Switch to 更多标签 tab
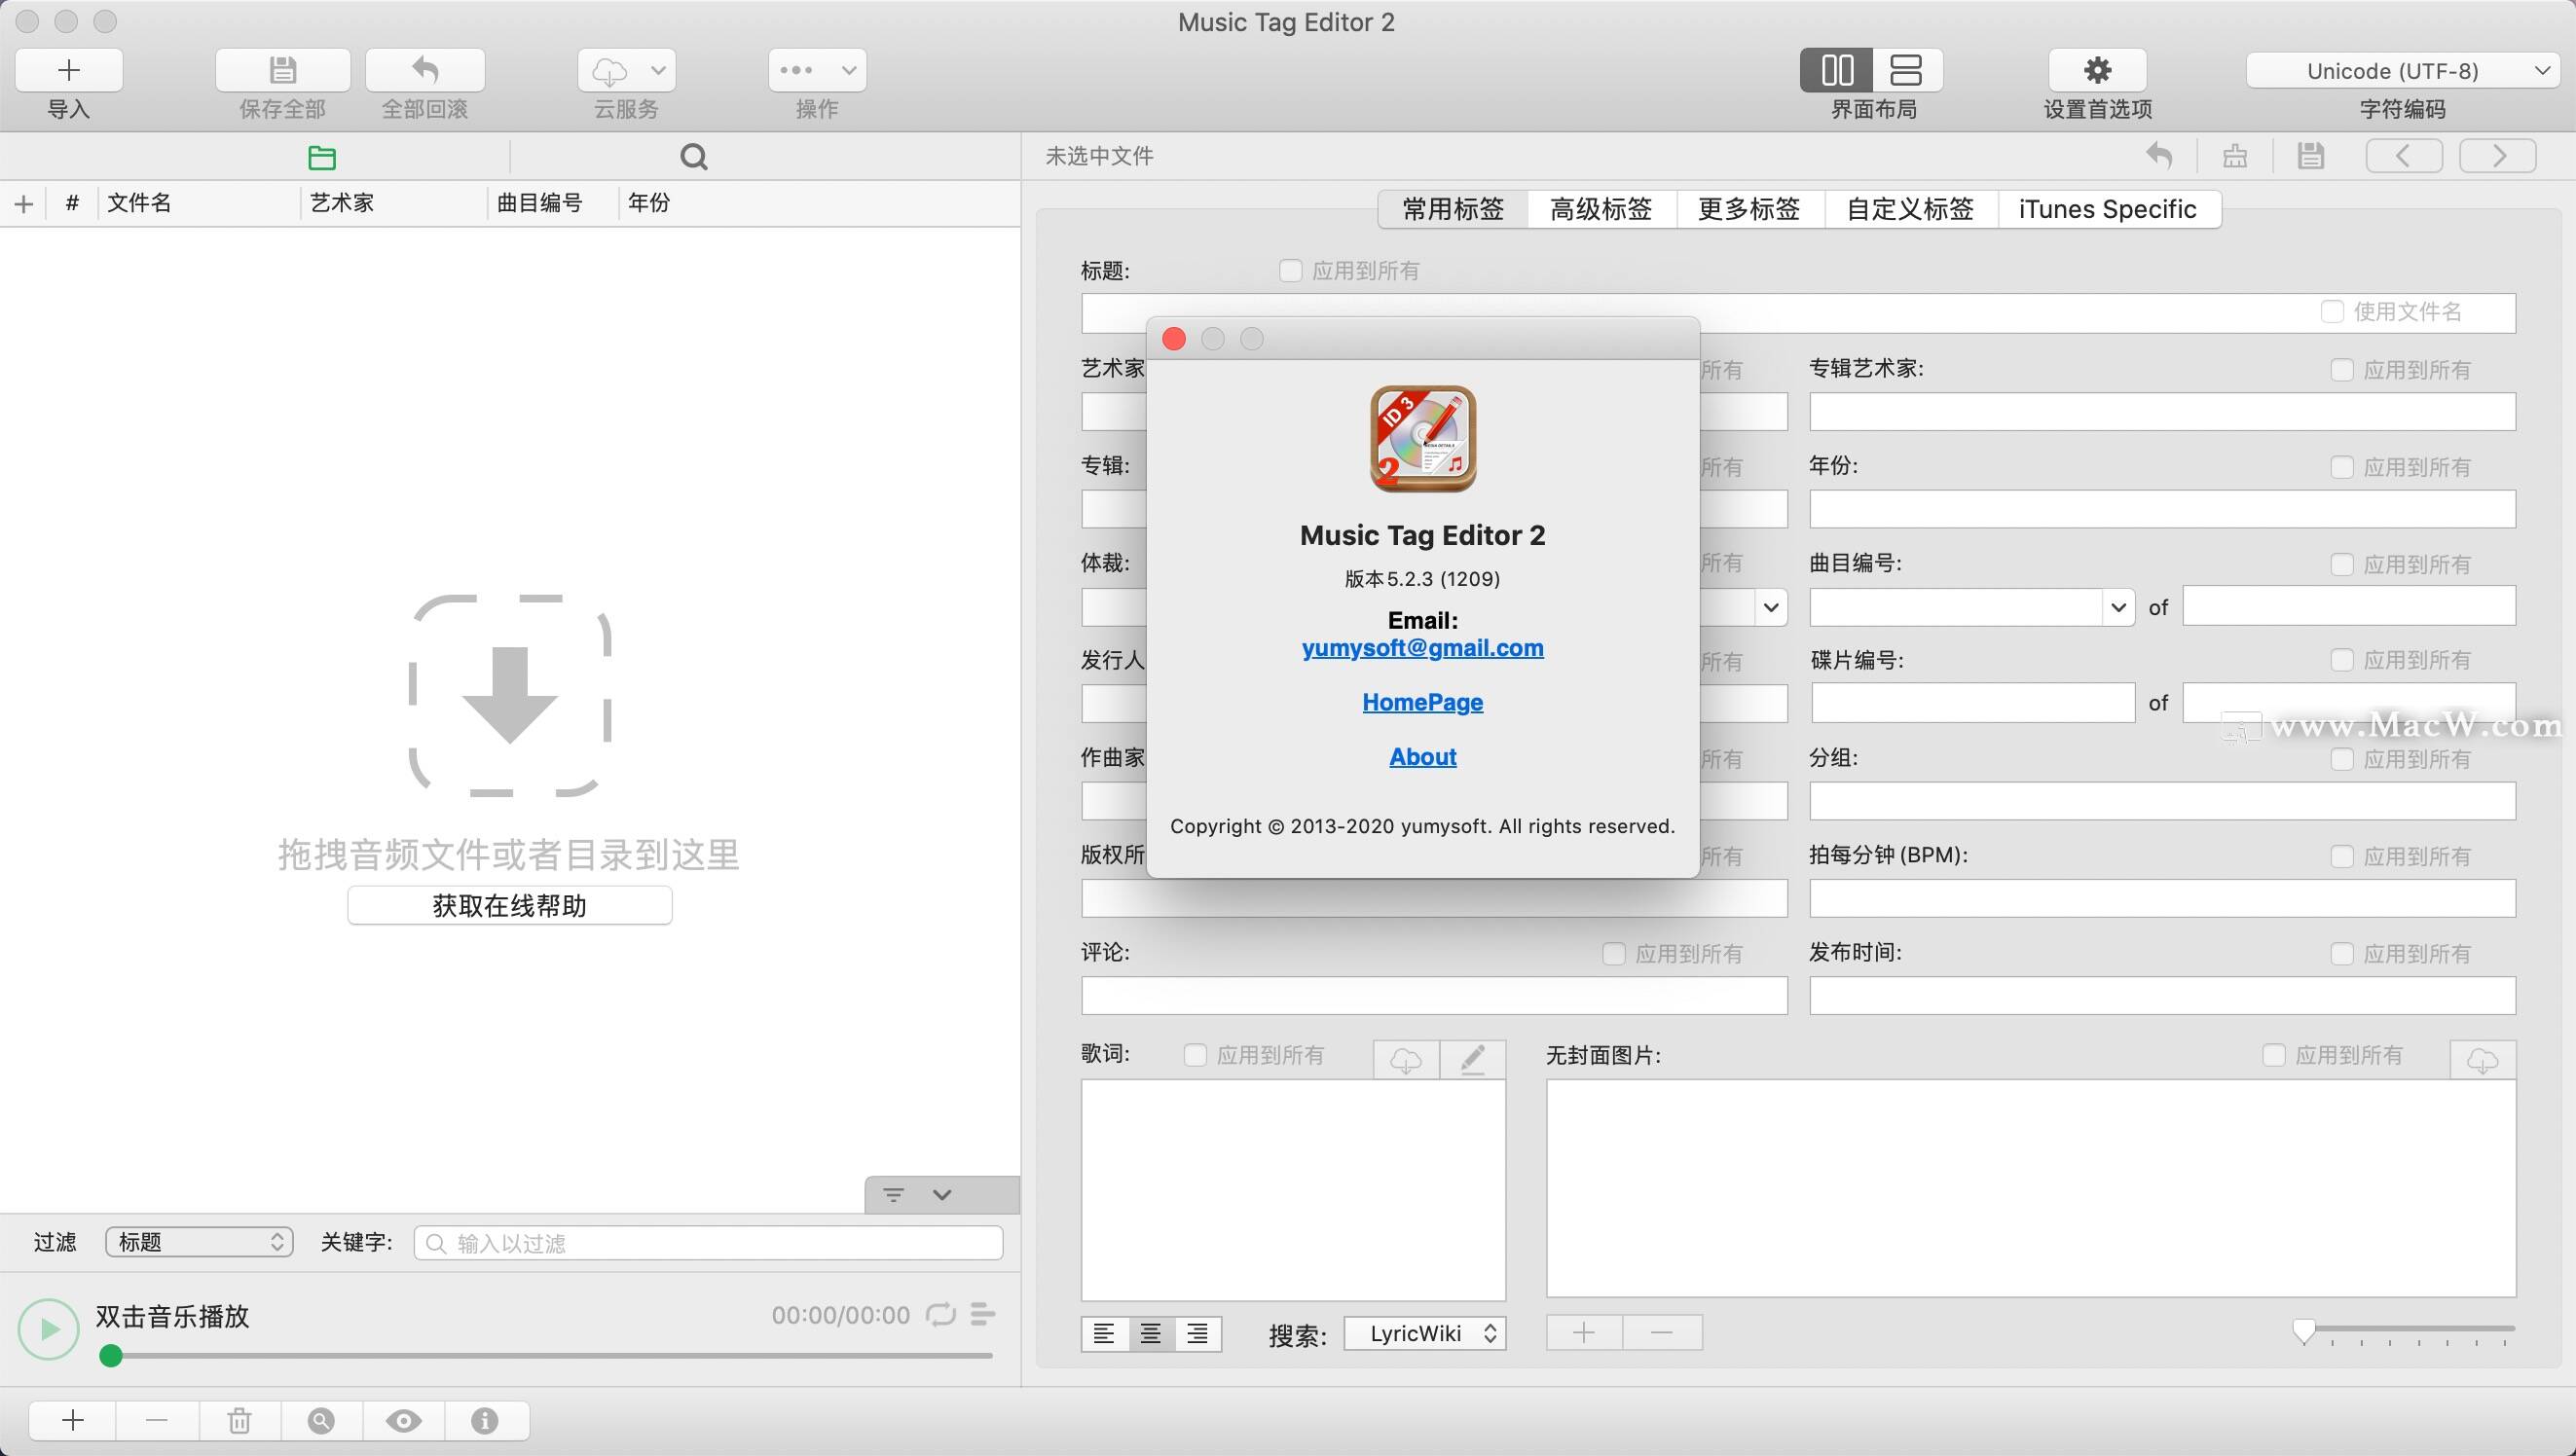The image size is (2576, 1456). [1749, 209]
